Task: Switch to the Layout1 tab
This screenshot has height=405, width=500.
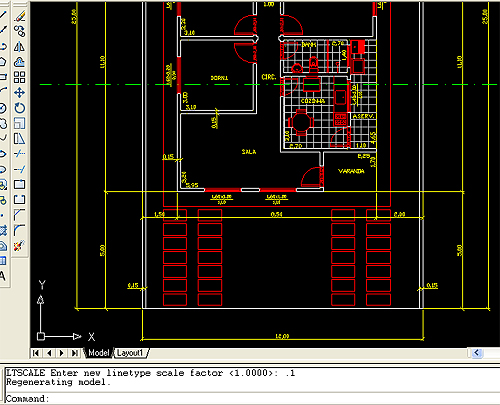Action: [x=130, y=353]
